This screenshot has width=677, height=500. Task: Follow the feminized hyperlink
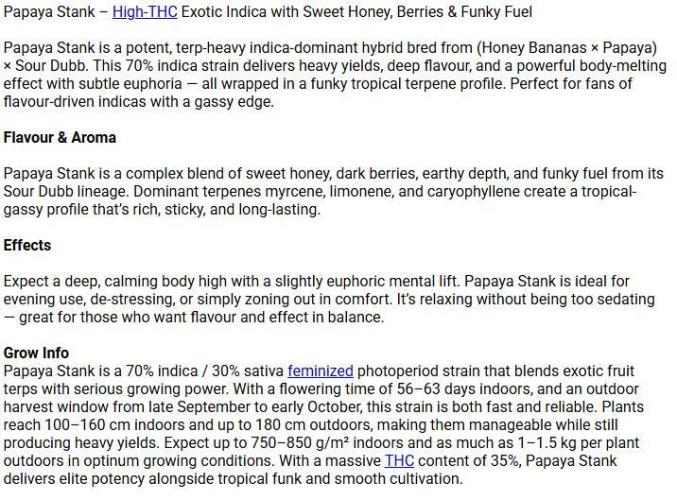coord(320,371)
